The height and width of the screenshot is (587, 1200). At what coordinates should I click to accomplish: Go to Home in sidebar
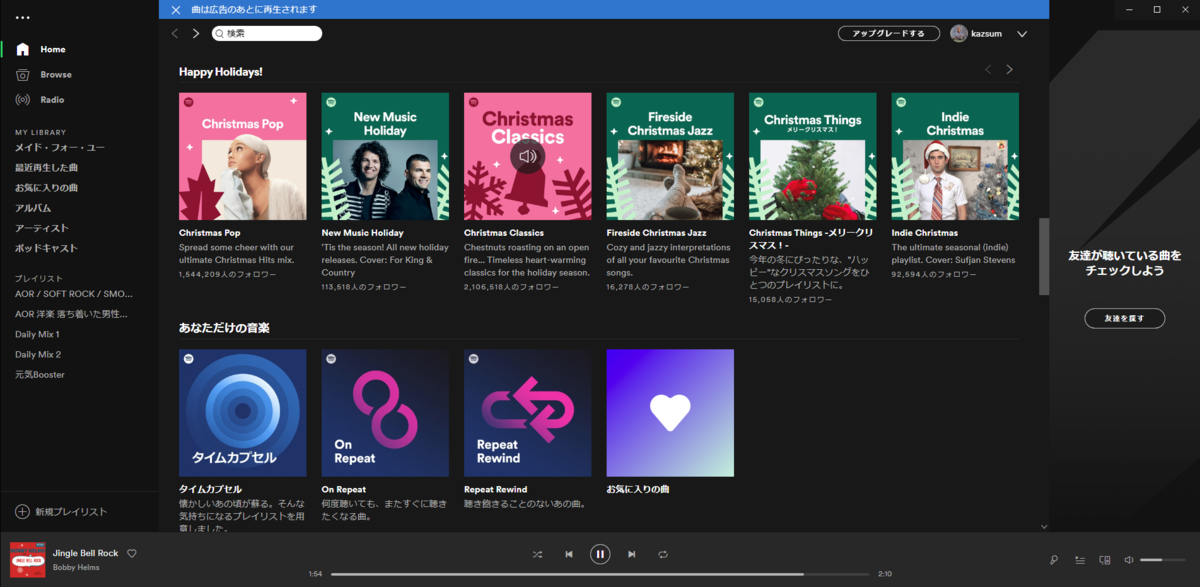pyautogui.click(x=53, y=49)
